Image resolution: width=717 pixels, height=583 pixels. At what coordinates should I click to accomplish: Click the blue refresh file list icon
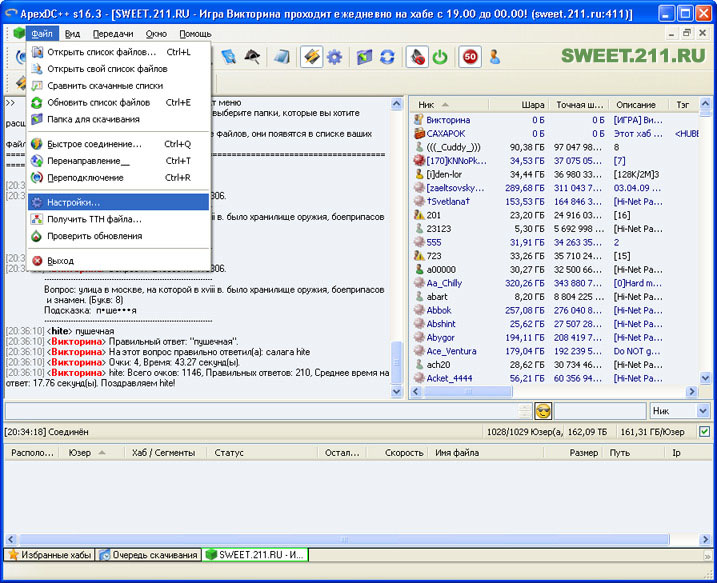point(387,57)
